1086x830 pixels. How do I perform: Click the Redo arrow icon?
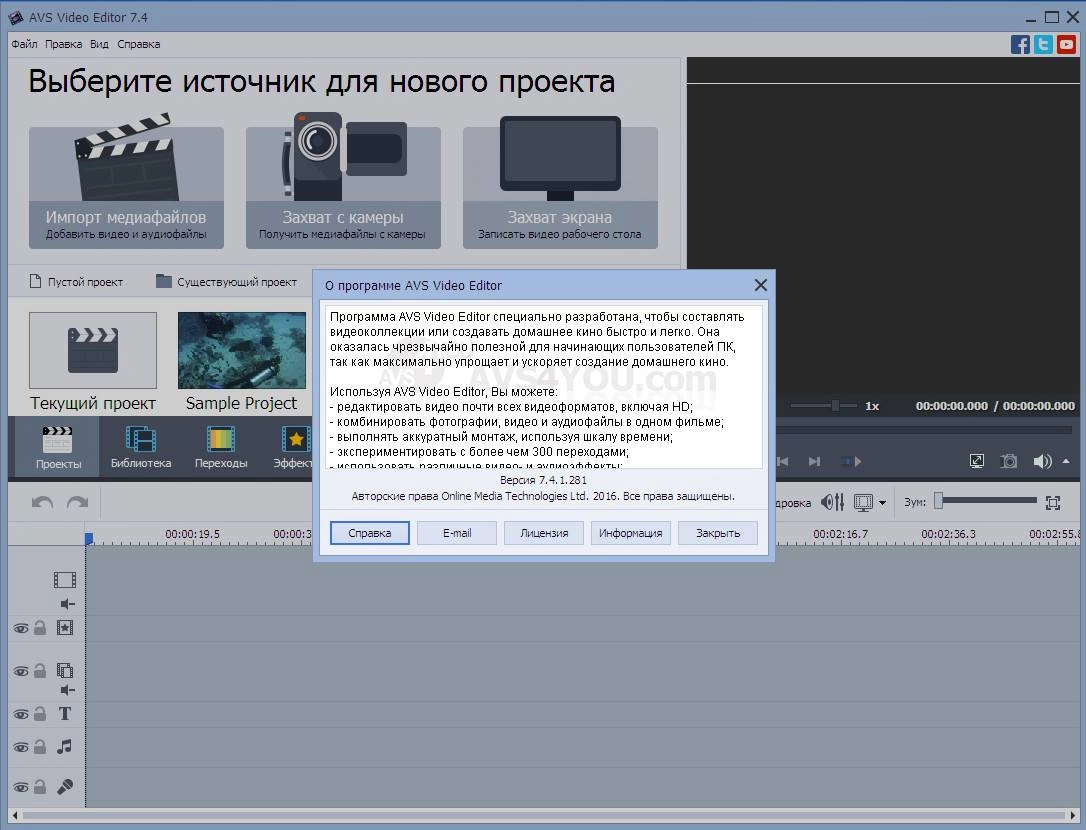point(78,502)
